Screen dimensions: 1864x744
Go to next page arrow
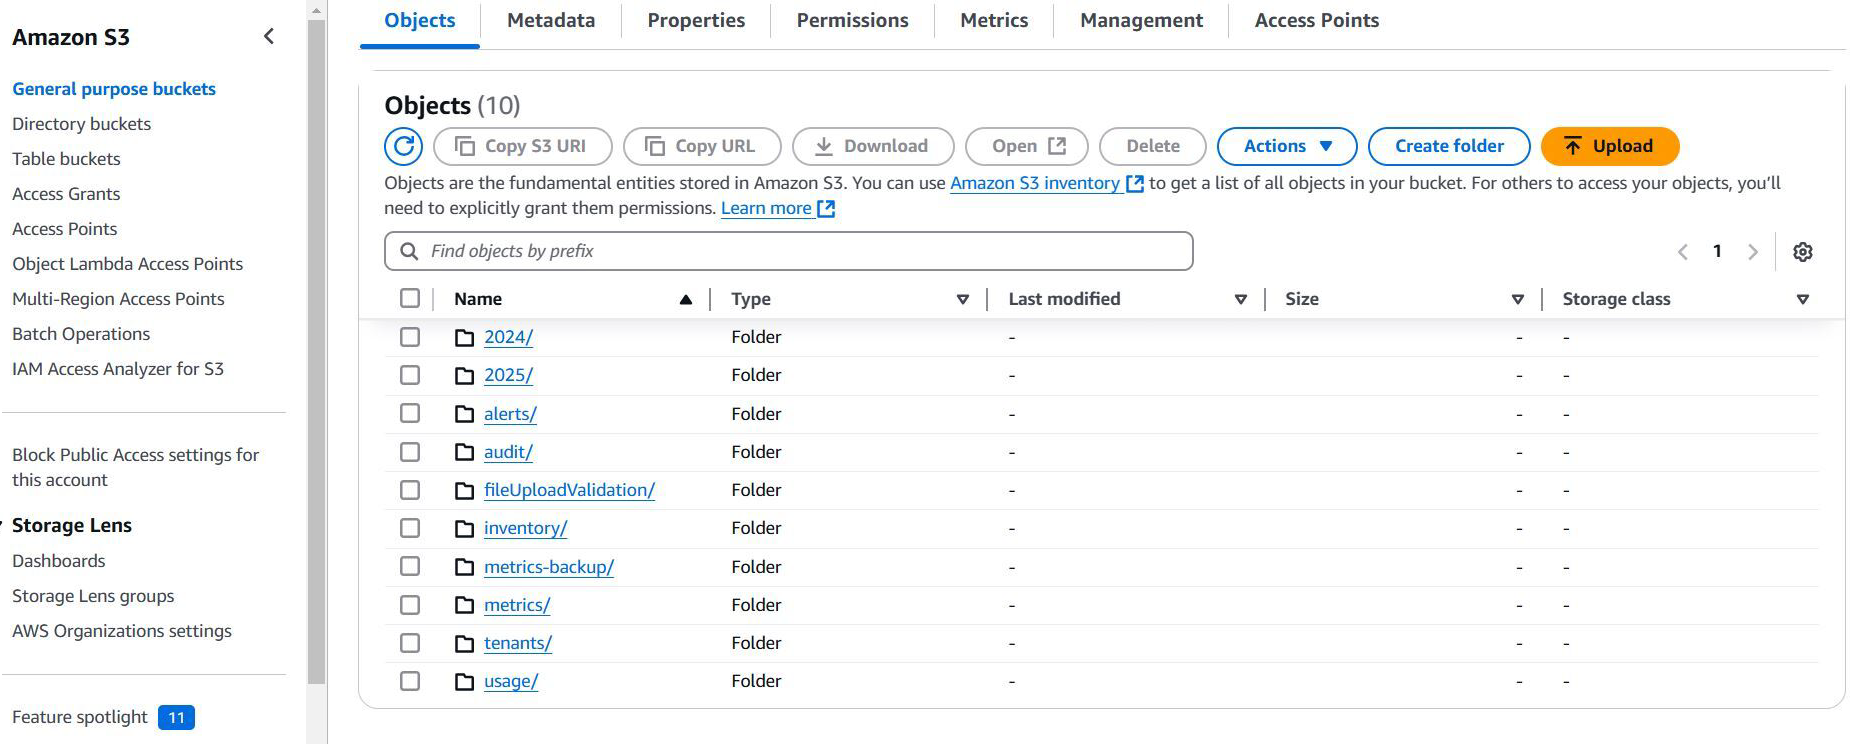click(1752, 252)
